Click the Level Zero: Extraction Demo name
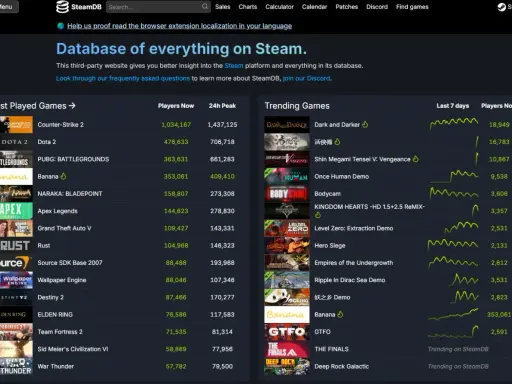The image size is (512, 384). point(354,228)
